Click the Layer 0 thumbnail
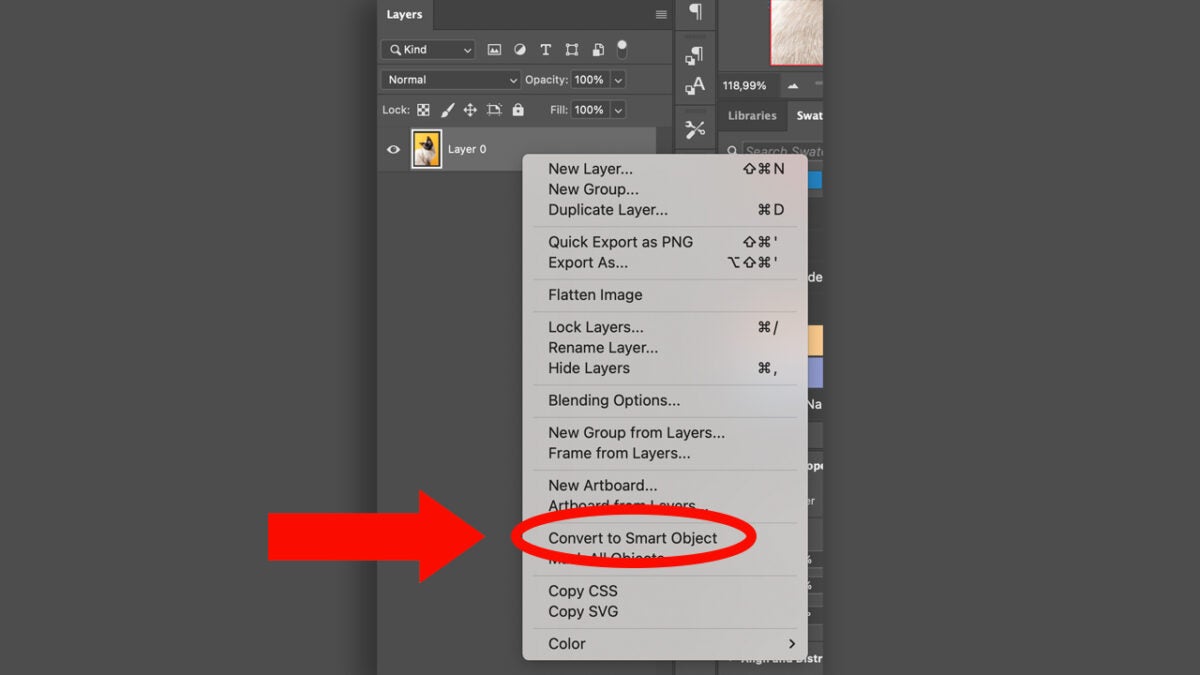Screen dimensions: 1200x675 point(427,149)
